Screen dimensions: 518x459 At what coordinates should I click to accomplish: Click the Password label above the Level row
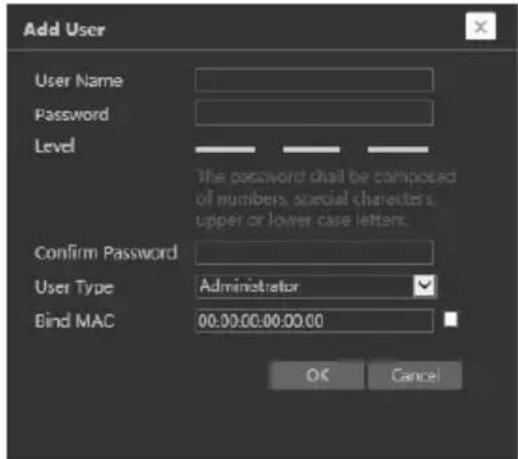point(72,114)
